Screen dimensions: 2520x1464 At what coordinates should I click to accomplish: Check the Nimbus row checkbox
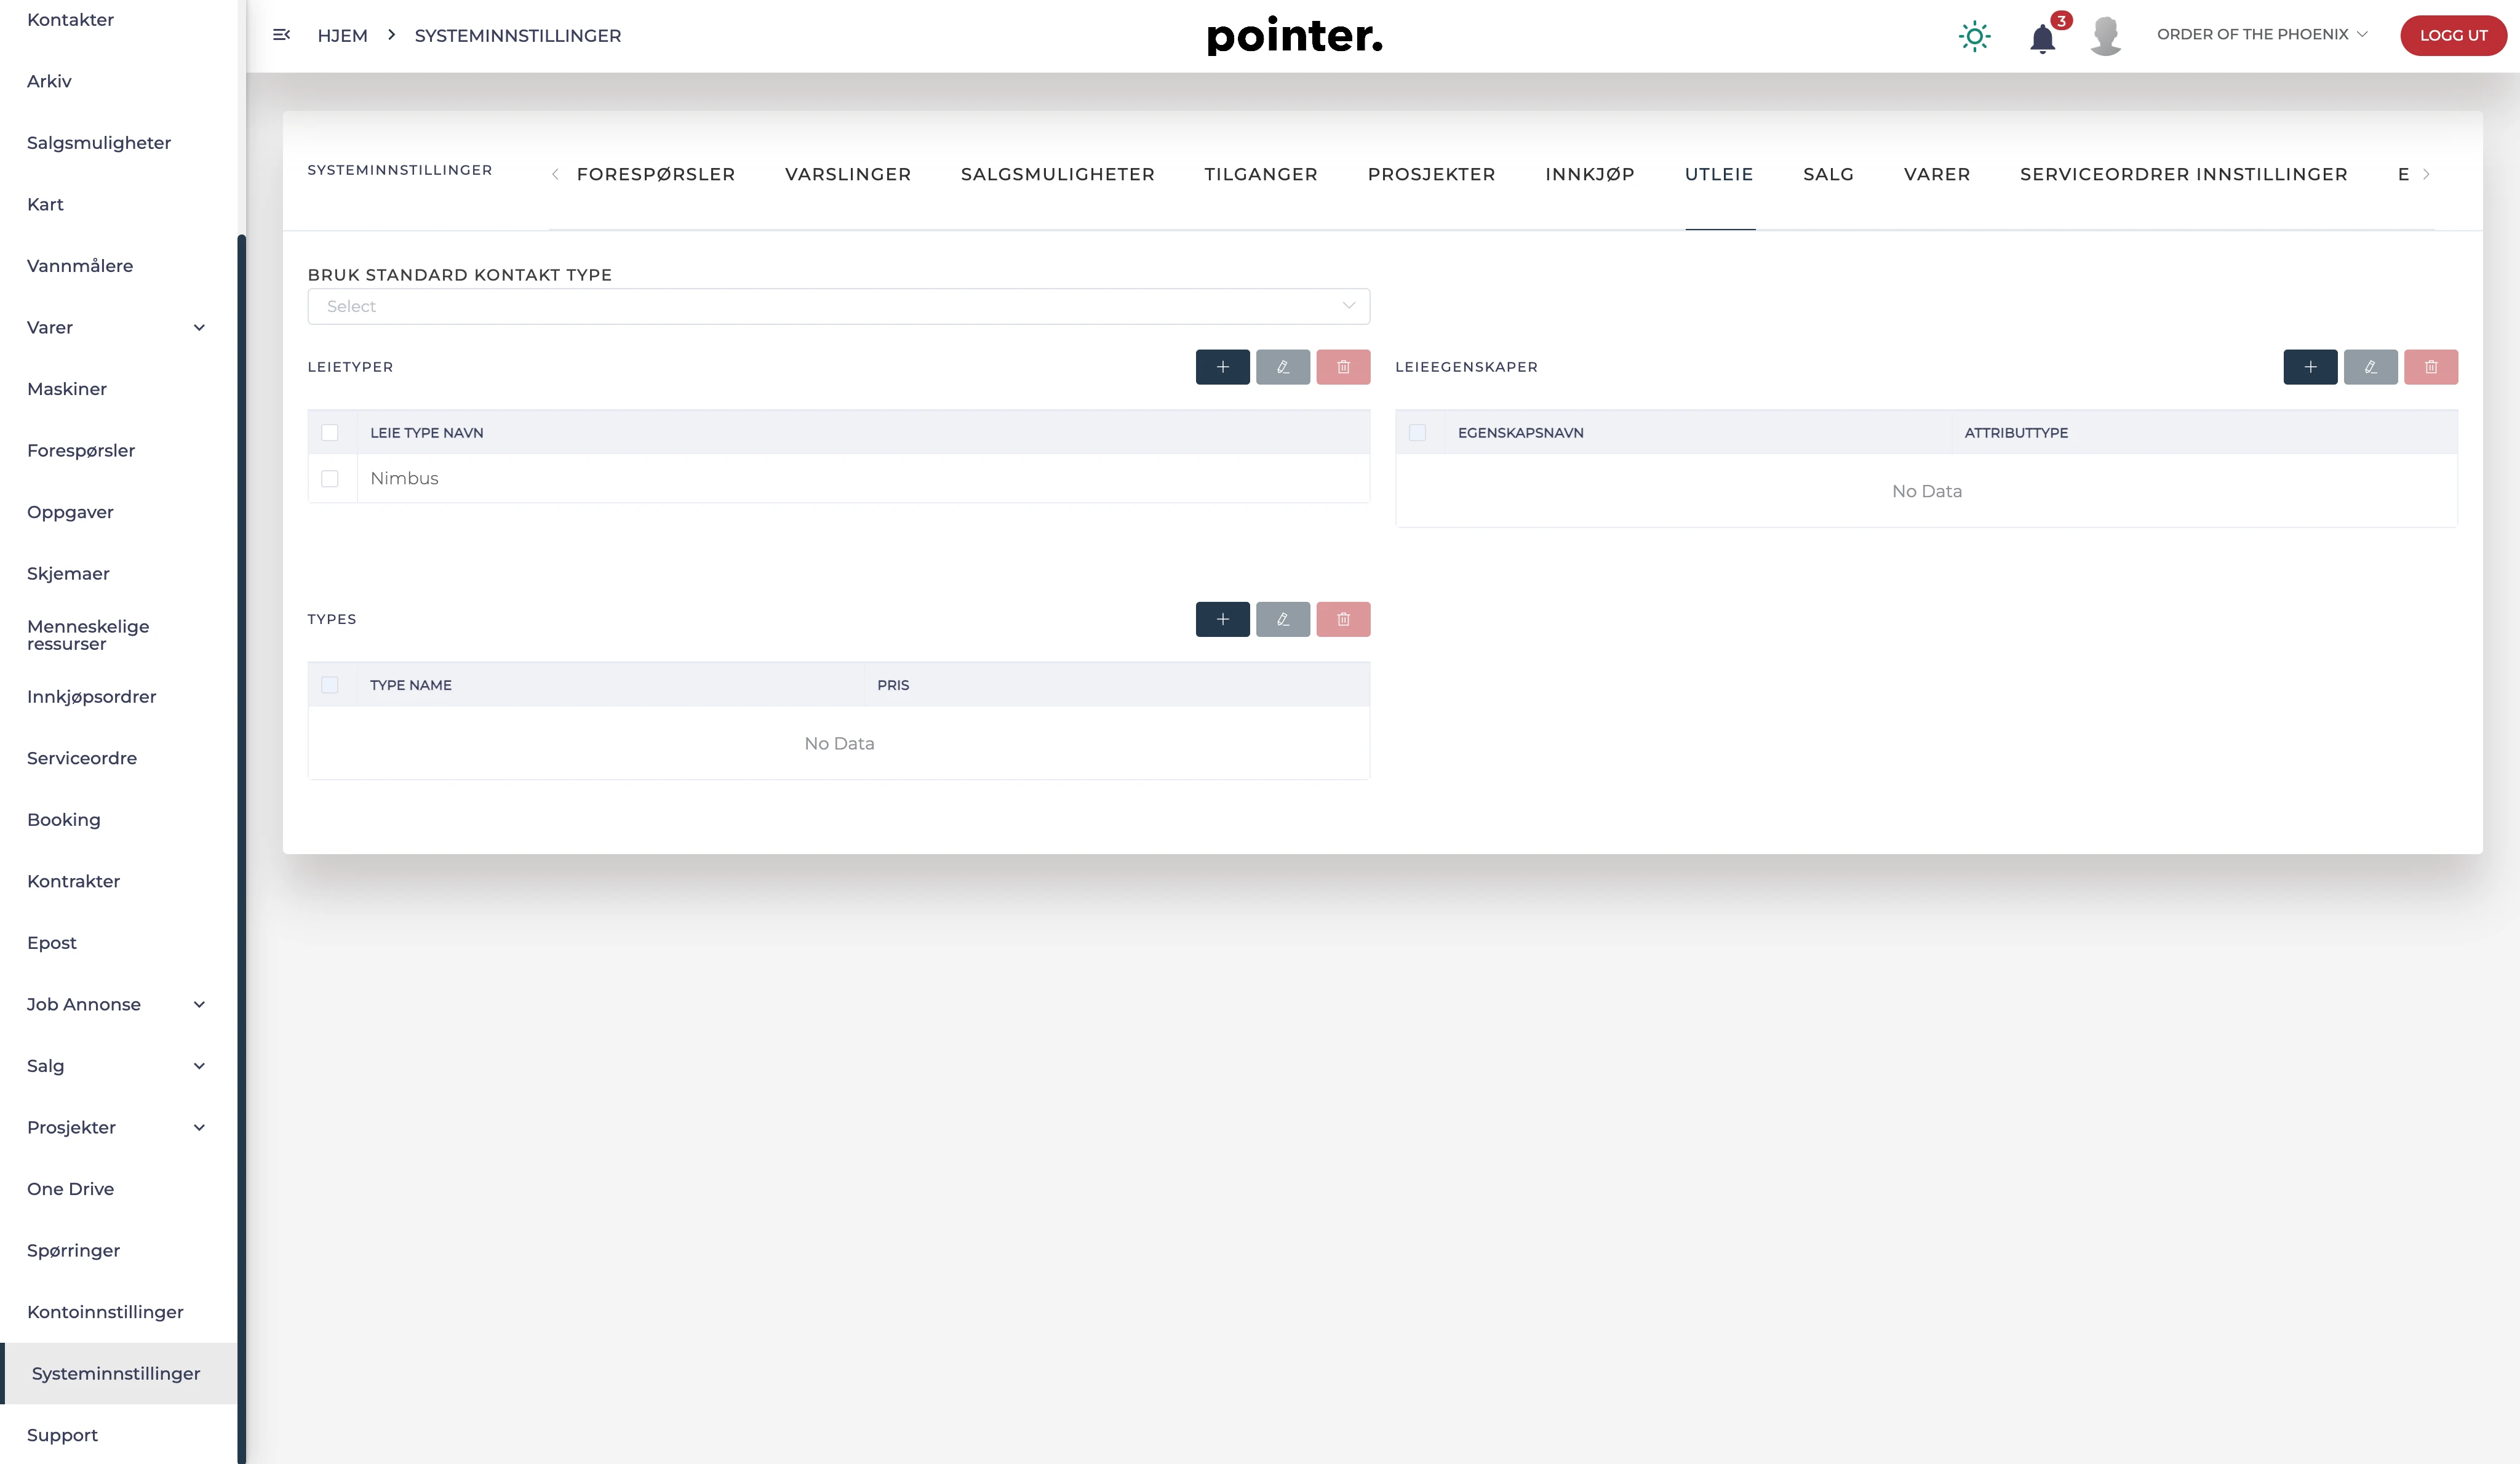point(330,479)
